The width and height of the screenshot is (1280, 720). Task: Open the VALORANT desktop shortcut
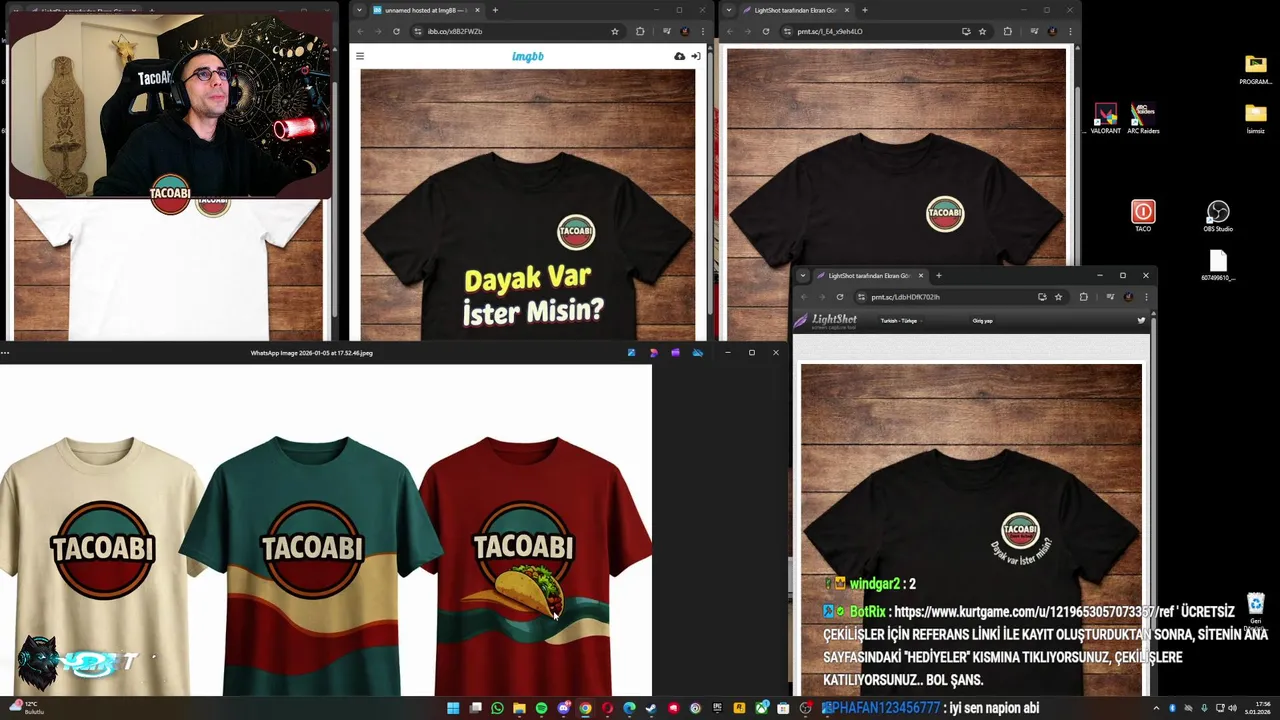(x=1105, y=119)
